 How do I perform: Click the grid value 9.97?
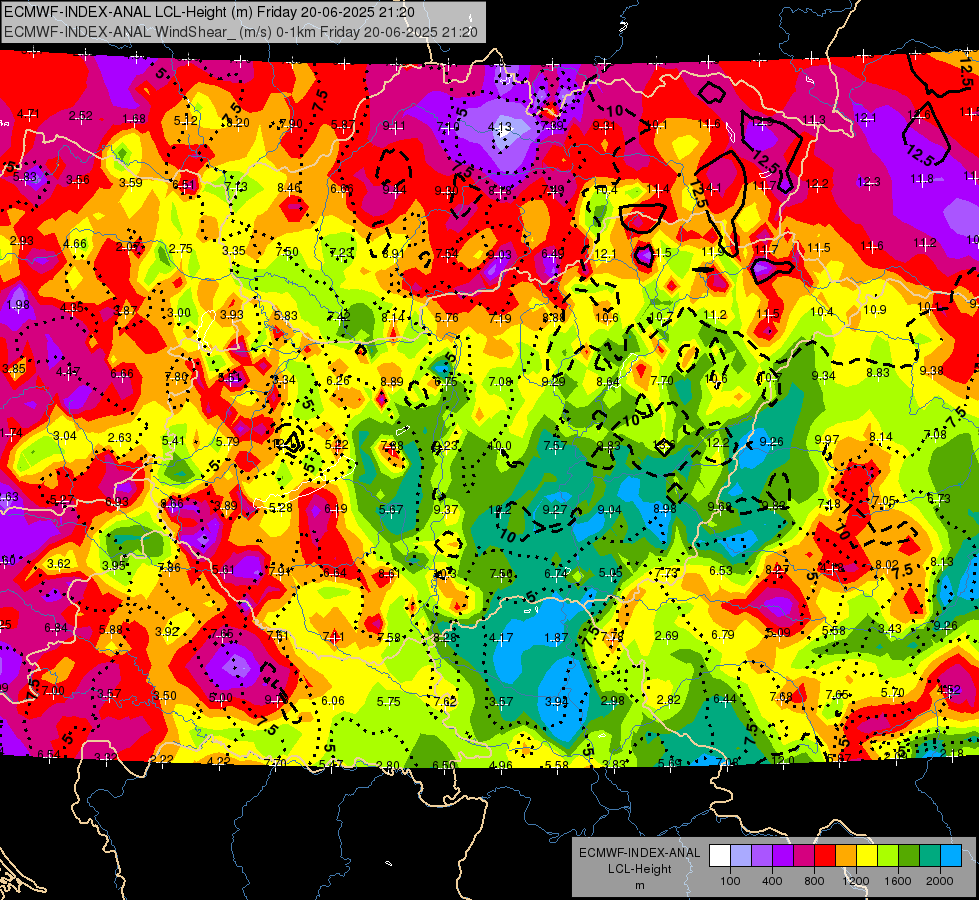827,440
